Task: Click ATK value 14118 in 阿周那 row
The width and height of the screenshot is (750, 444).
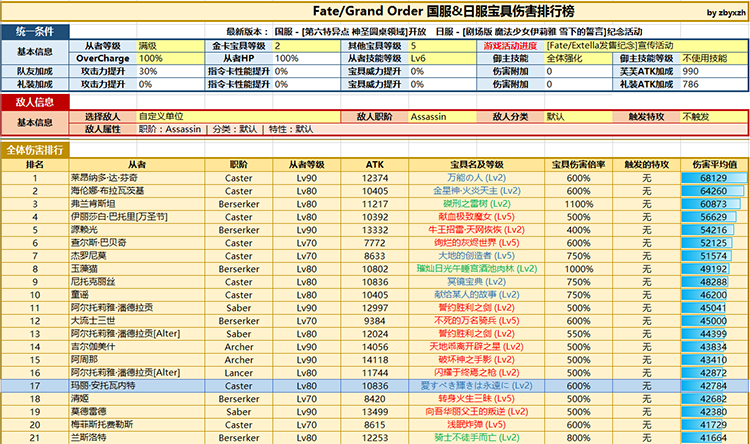Action: pos(375,359)
